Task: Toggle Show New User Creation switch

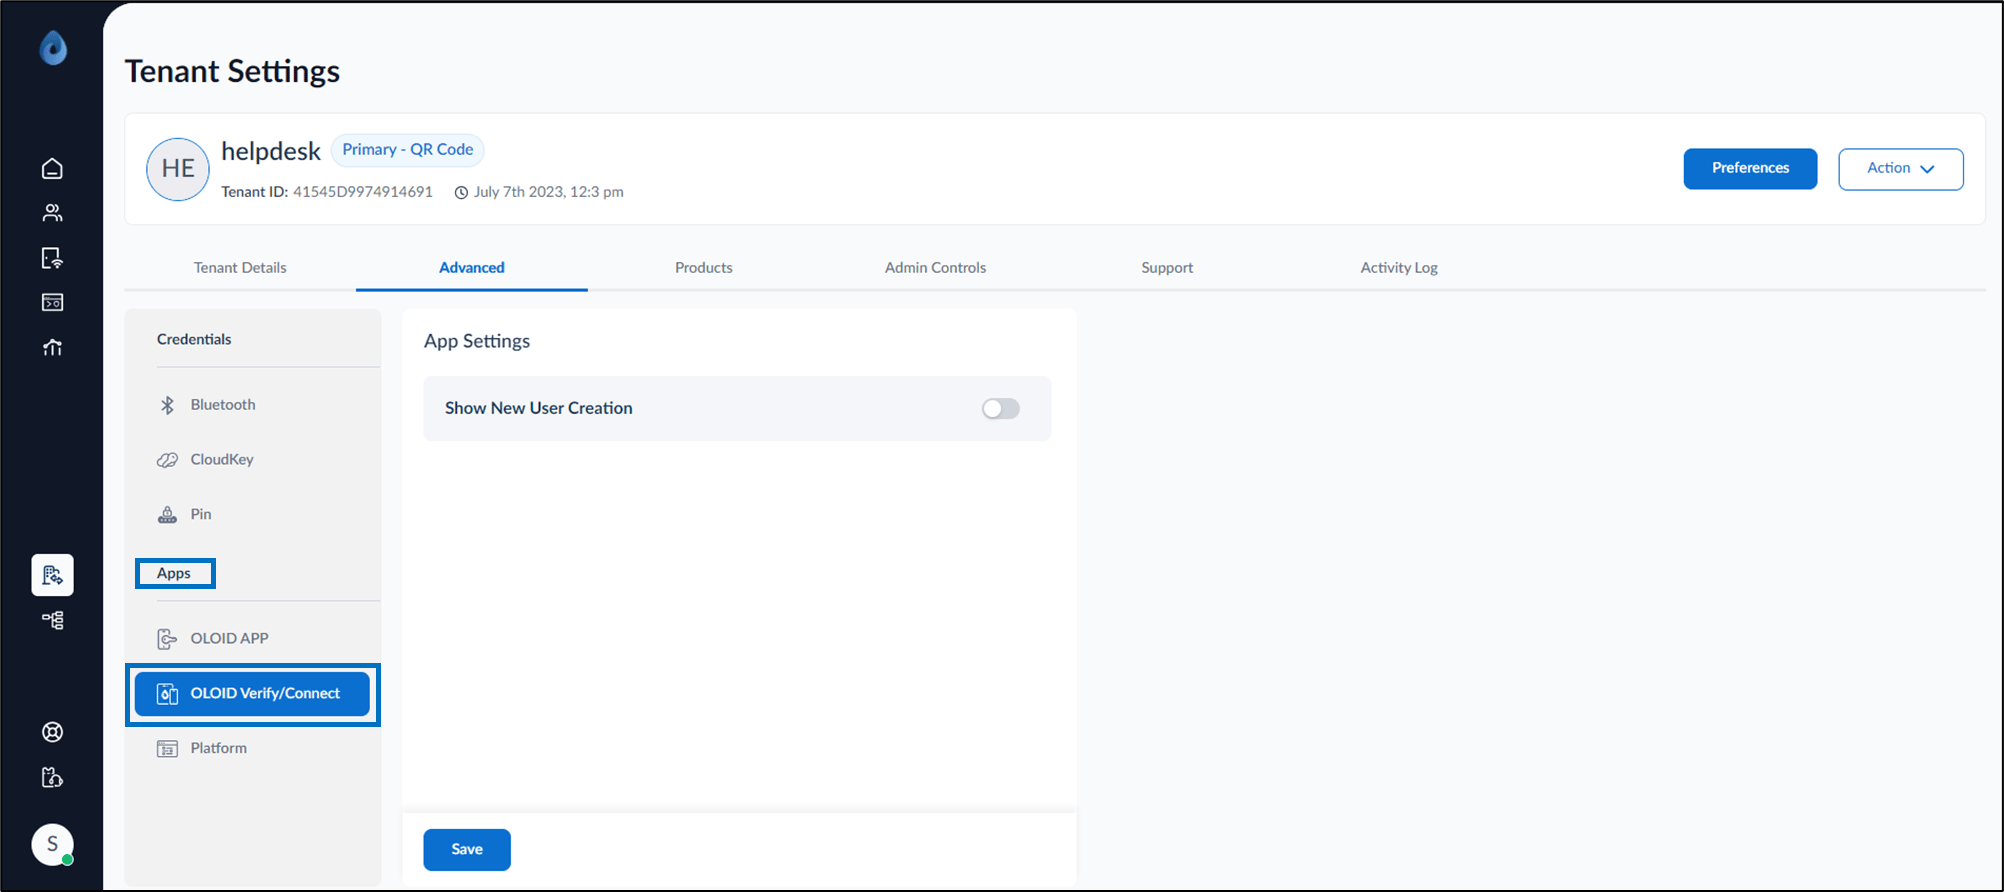Action: point(1001,408)
